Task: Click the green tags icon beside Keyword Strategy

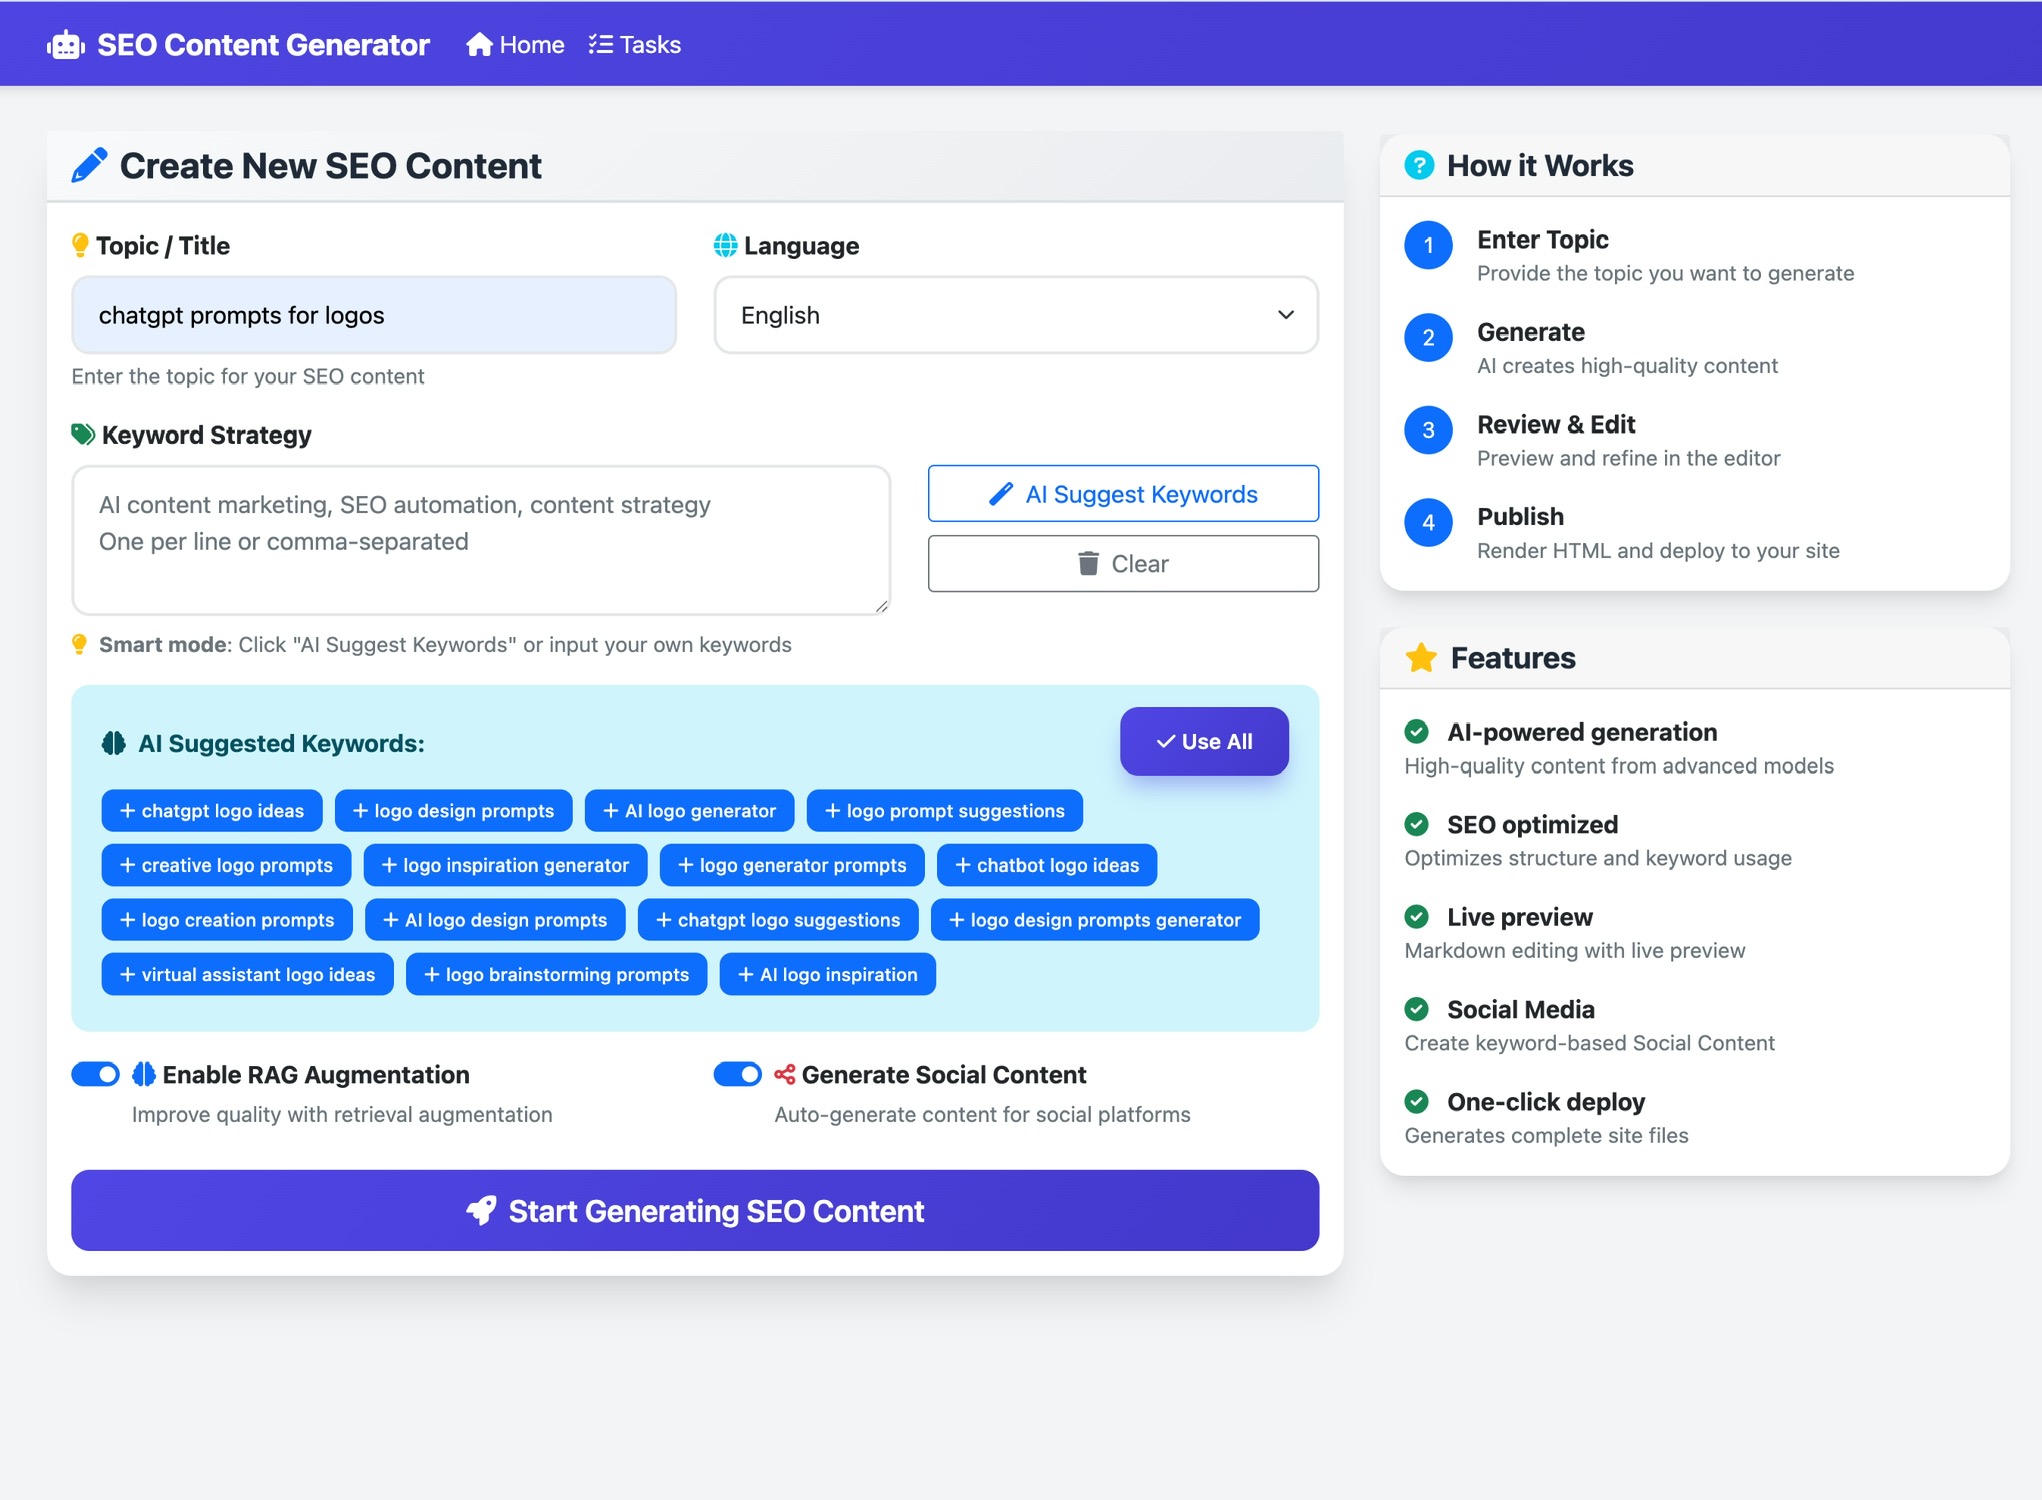Action: coord(83,434)
